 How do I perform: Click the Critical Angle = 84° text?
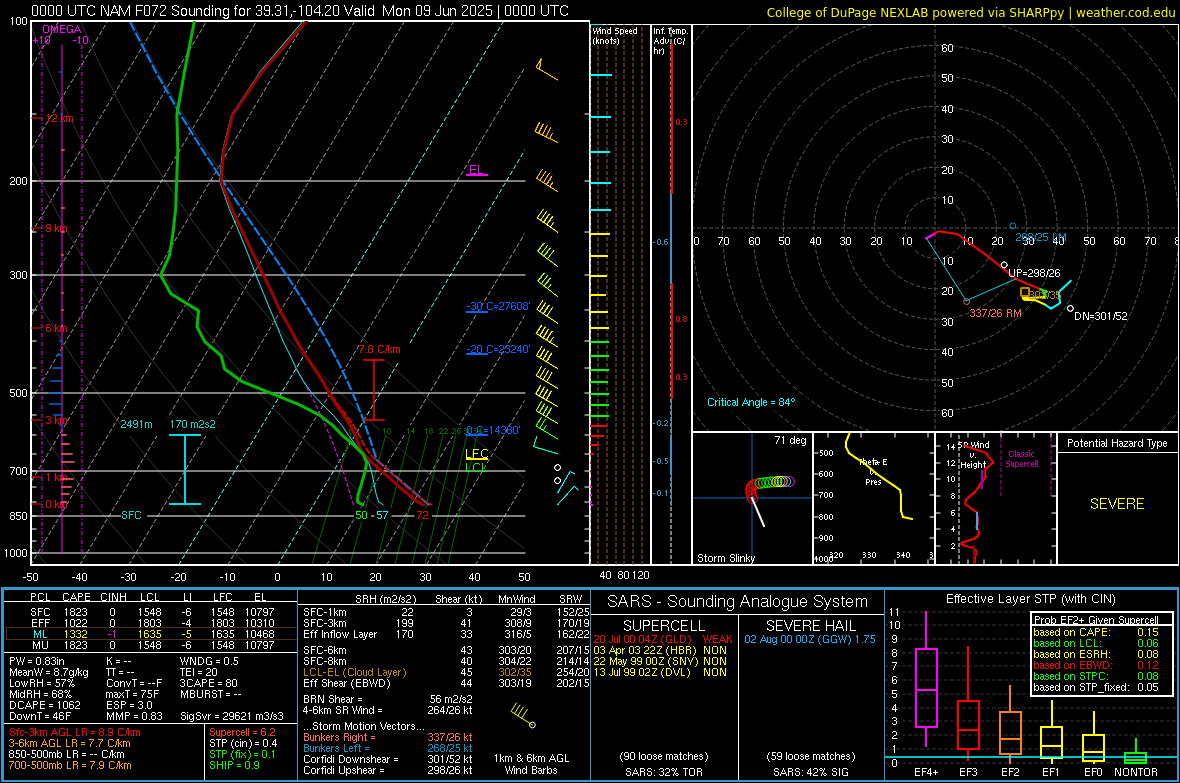tap(751, 402)
